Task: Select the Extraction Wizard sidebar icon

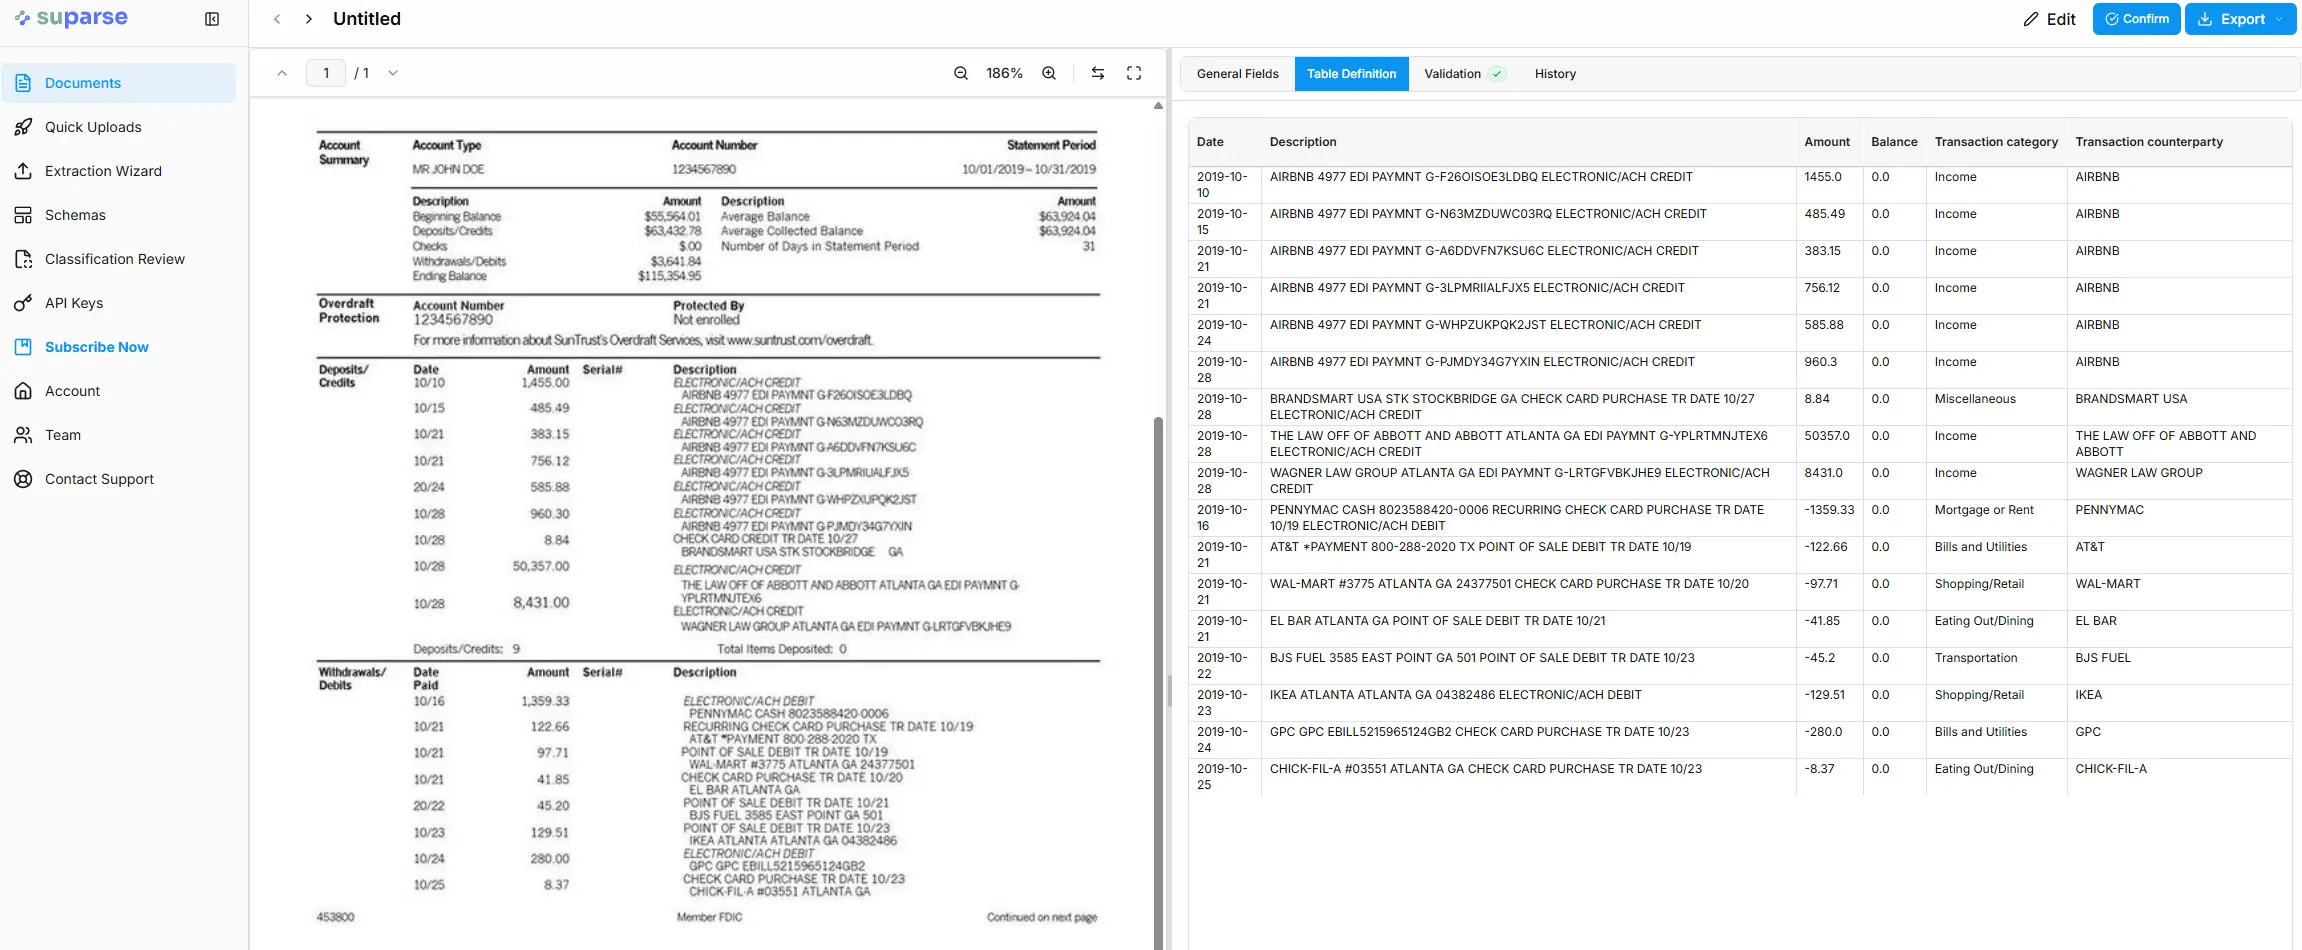Action: (x=24, y=170)
